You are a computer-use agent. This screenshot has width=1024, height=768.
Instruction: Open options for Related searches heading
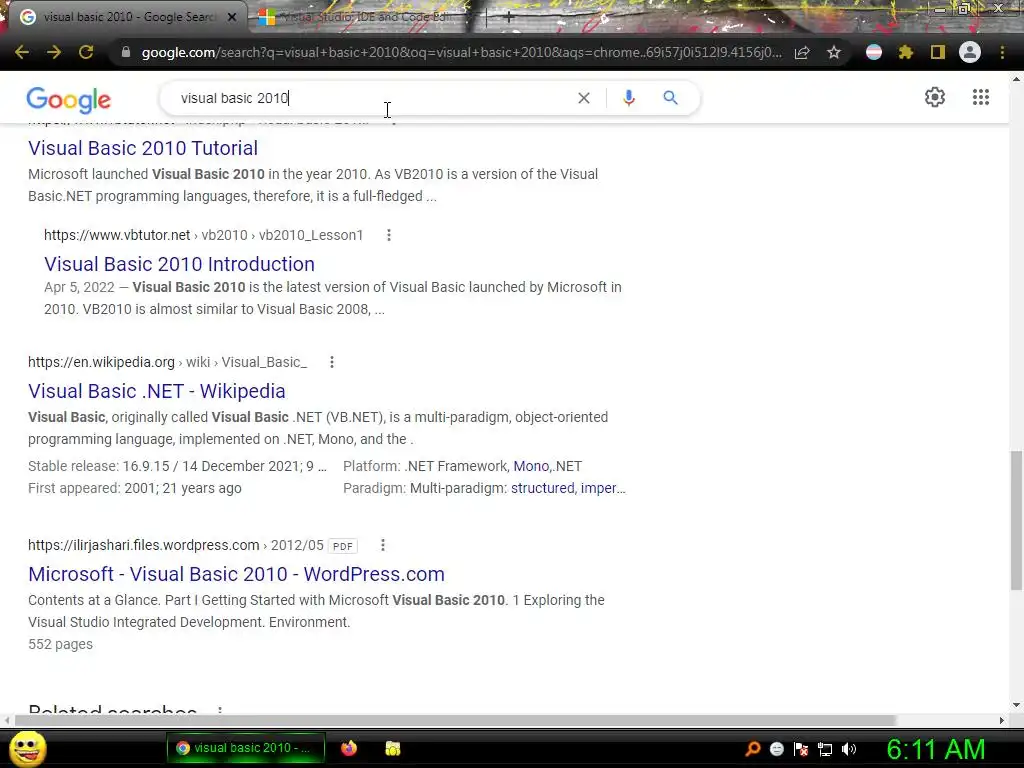pos(220,711)
